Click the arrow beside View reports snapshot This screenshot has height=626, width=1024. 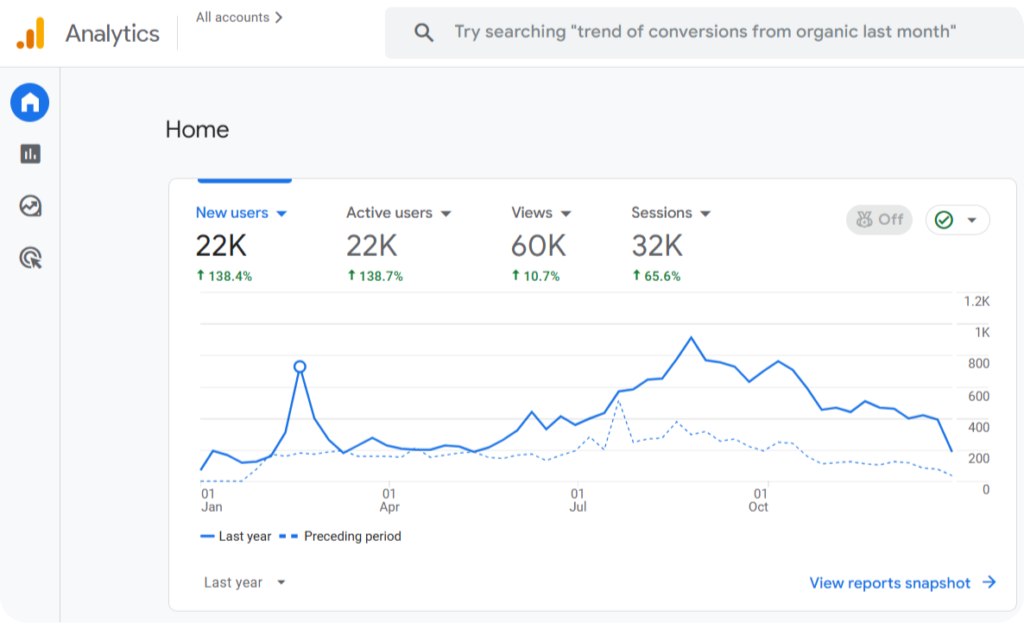tap(989, 583)
